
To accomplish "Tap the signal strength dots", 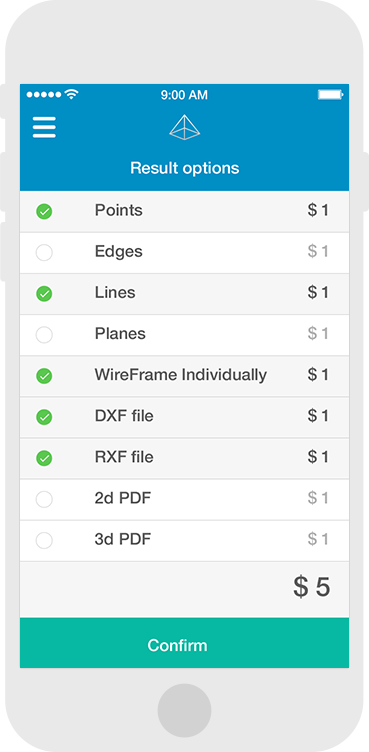I will tap(44, 94).
